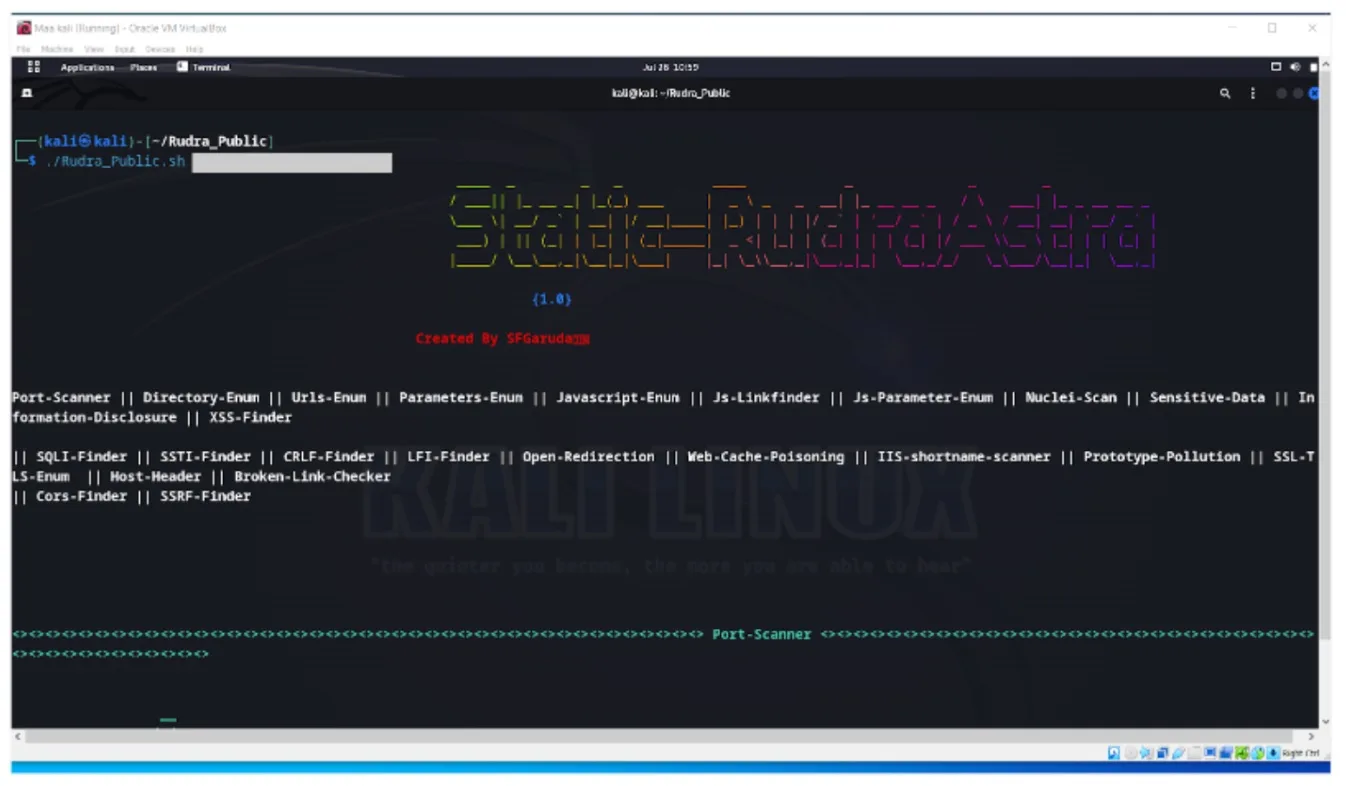Screen dimensions: 1346x786
Task: Open the terminal three-dots options menu
Action: point(1253,93)
